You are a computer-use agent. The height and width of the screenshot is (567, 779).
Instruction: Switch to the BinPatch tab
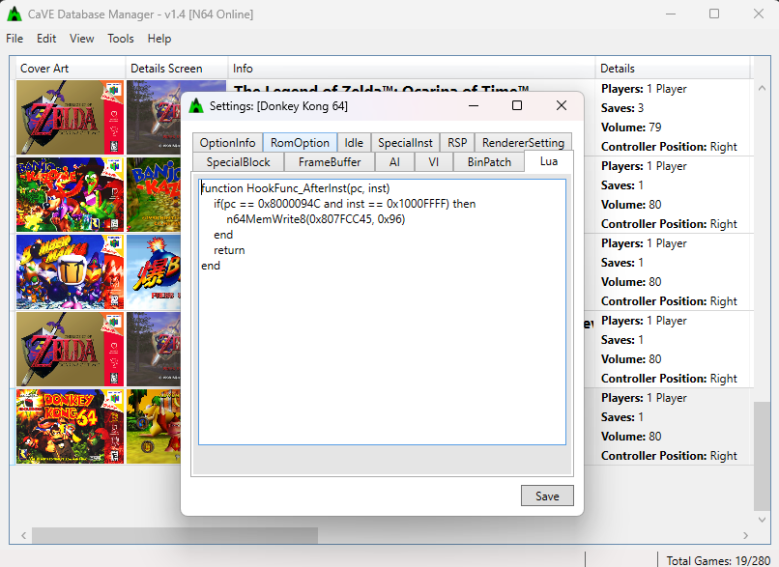click(489, 162)
